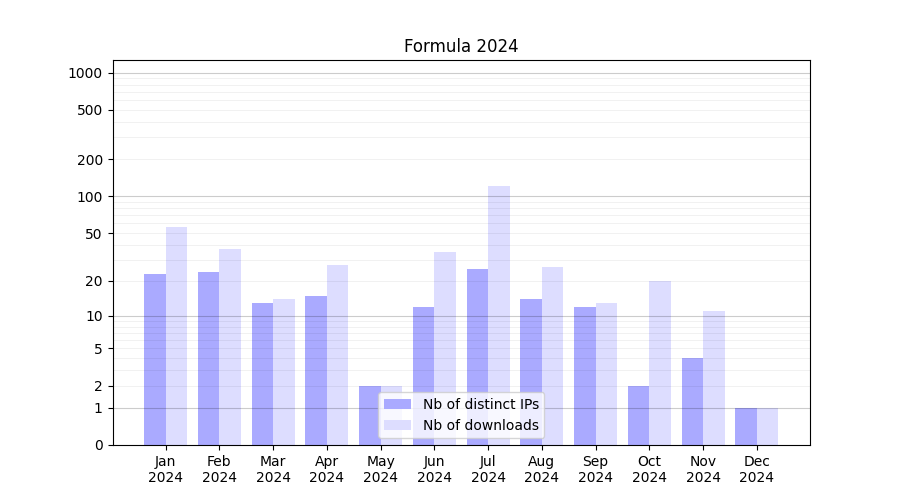The image size is (900, 500).
Task: Click the Sep 2024 x-axis label
Action: point(595,469)
